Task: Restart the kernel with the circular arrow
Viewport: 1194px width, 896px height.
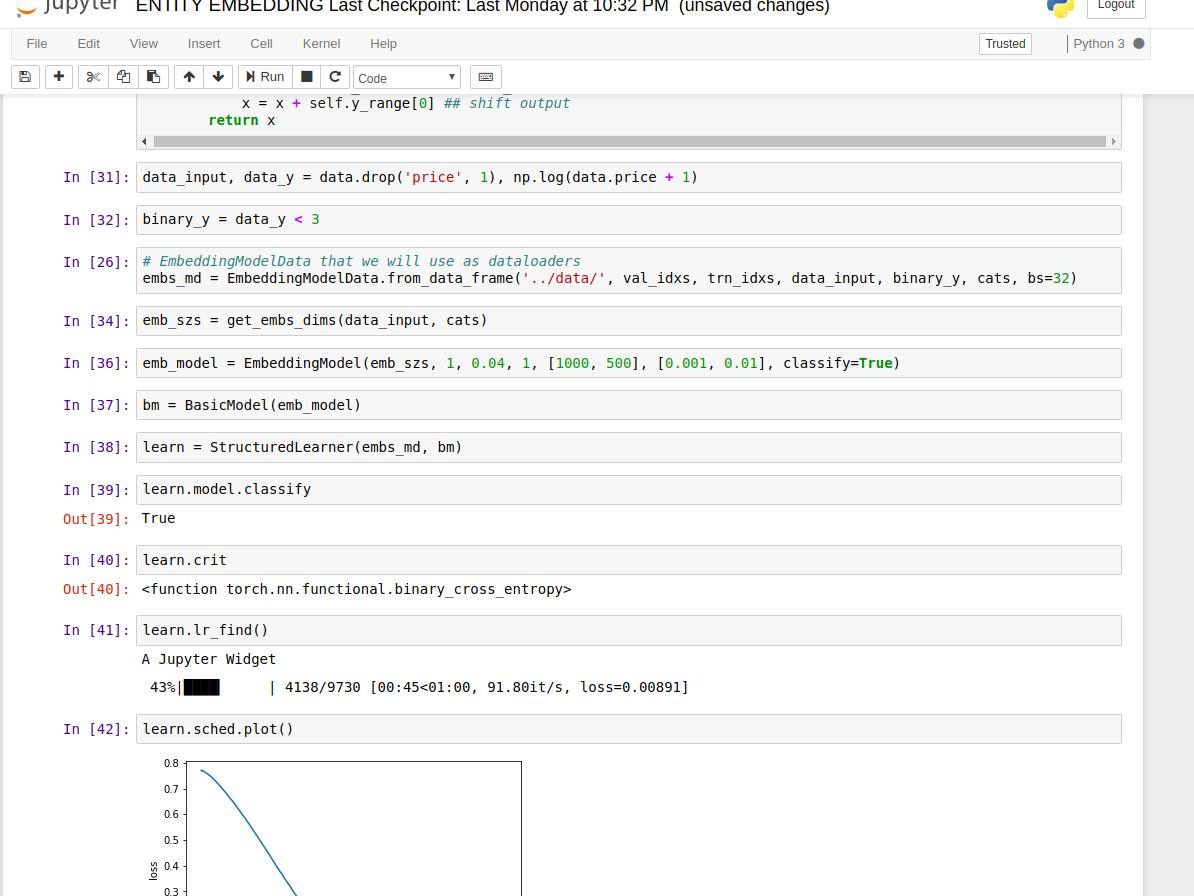Action: (x=335, y=77)
